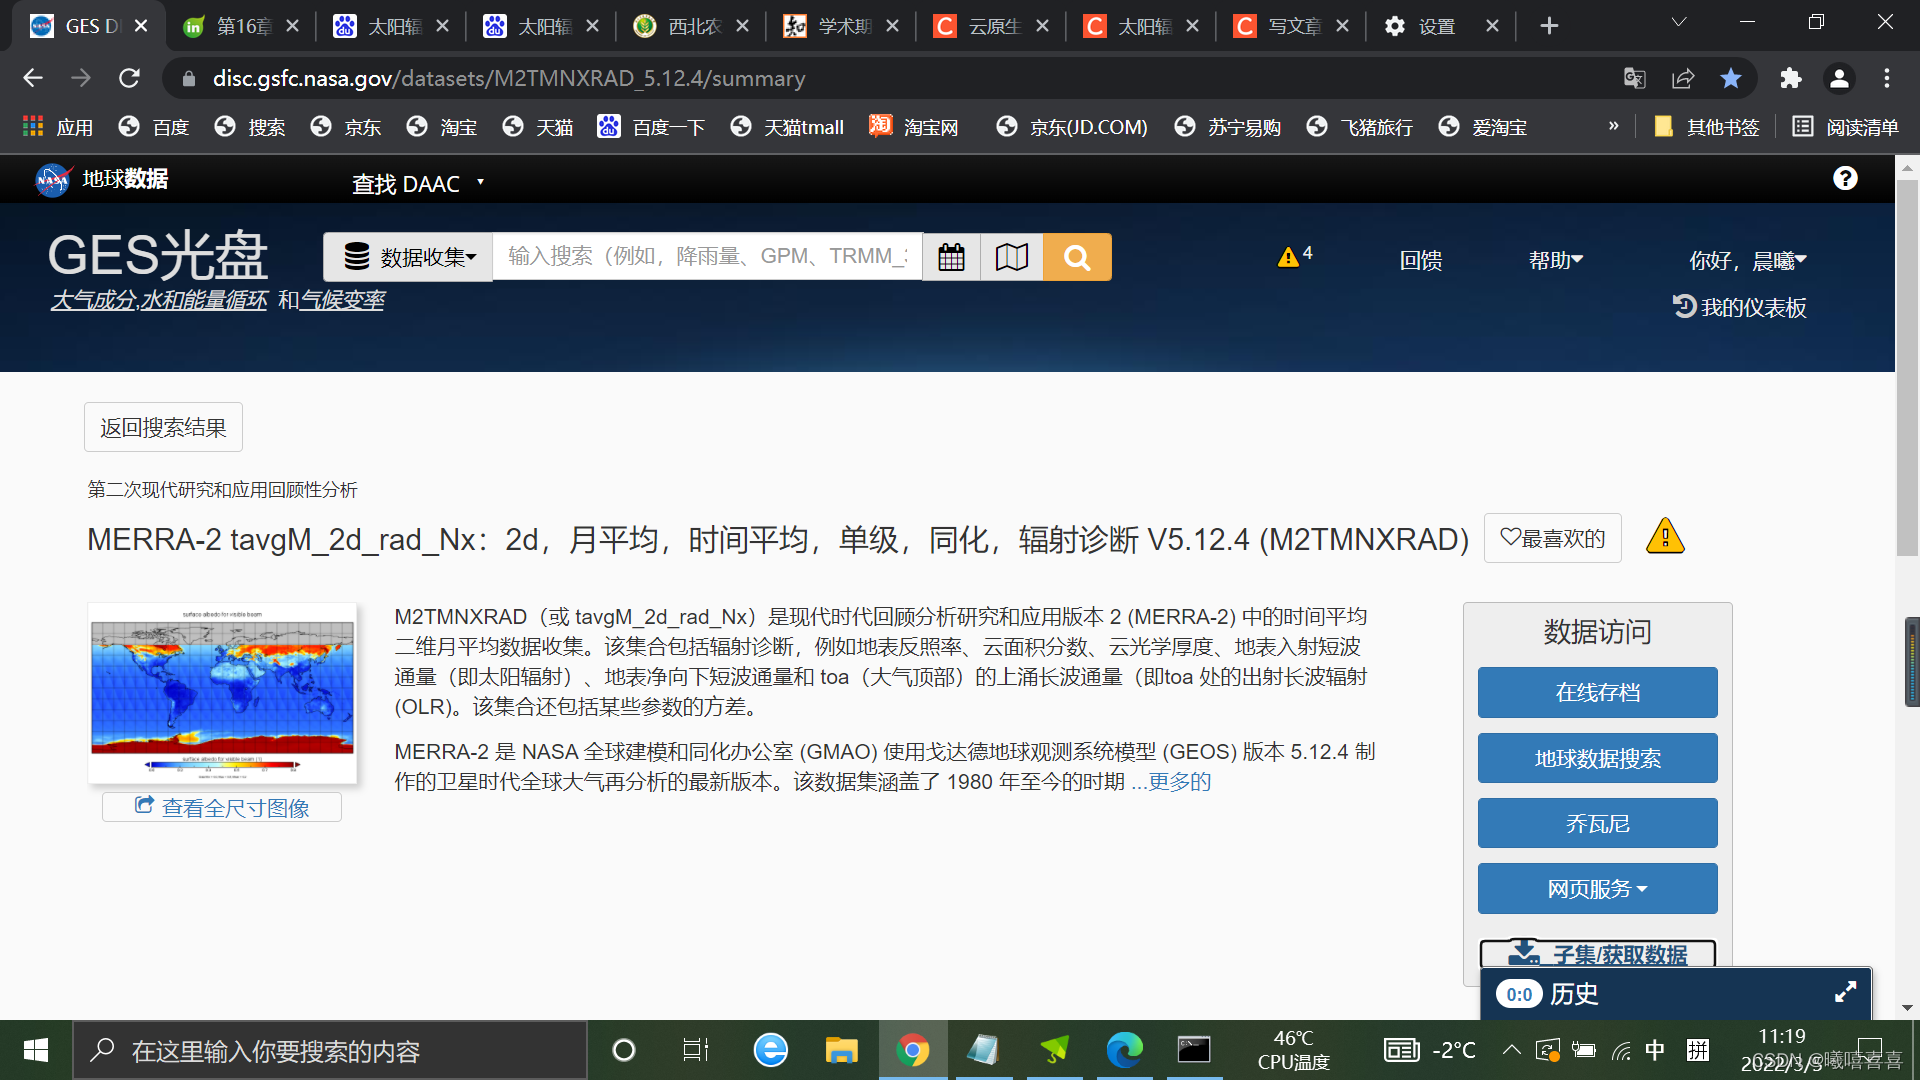The image size is (1920, 1080).
Task: Share this page via address bar icon
Action: point(1683,78)
